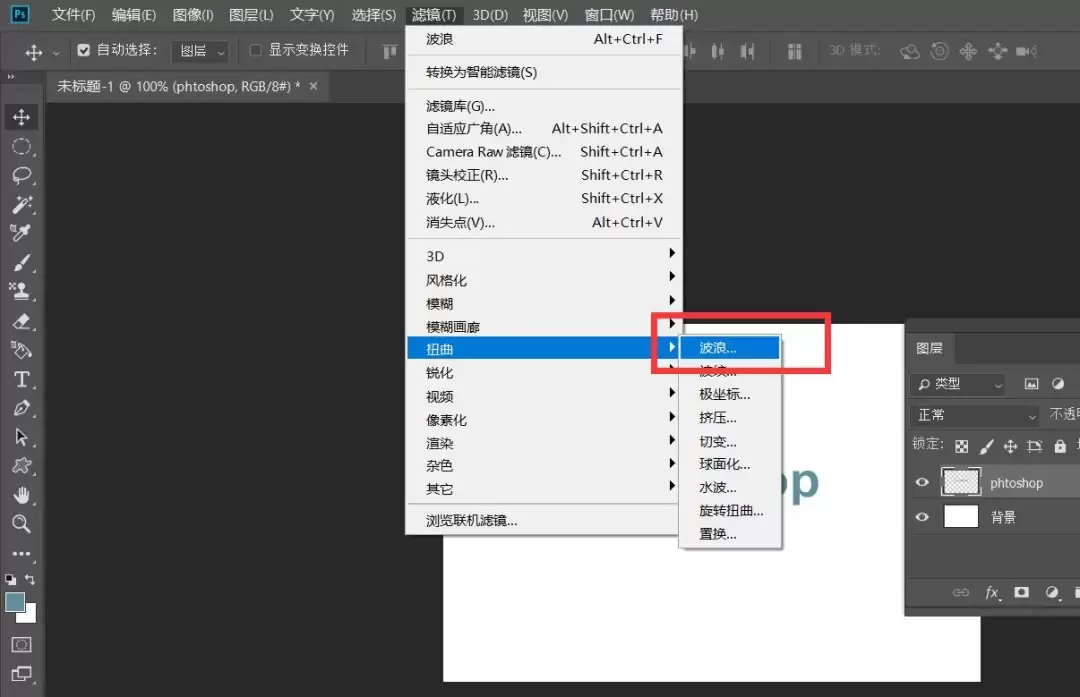The image size is (1080, 697).
Task: Open the 图层 auto-select dropdown
Action: 200,51
